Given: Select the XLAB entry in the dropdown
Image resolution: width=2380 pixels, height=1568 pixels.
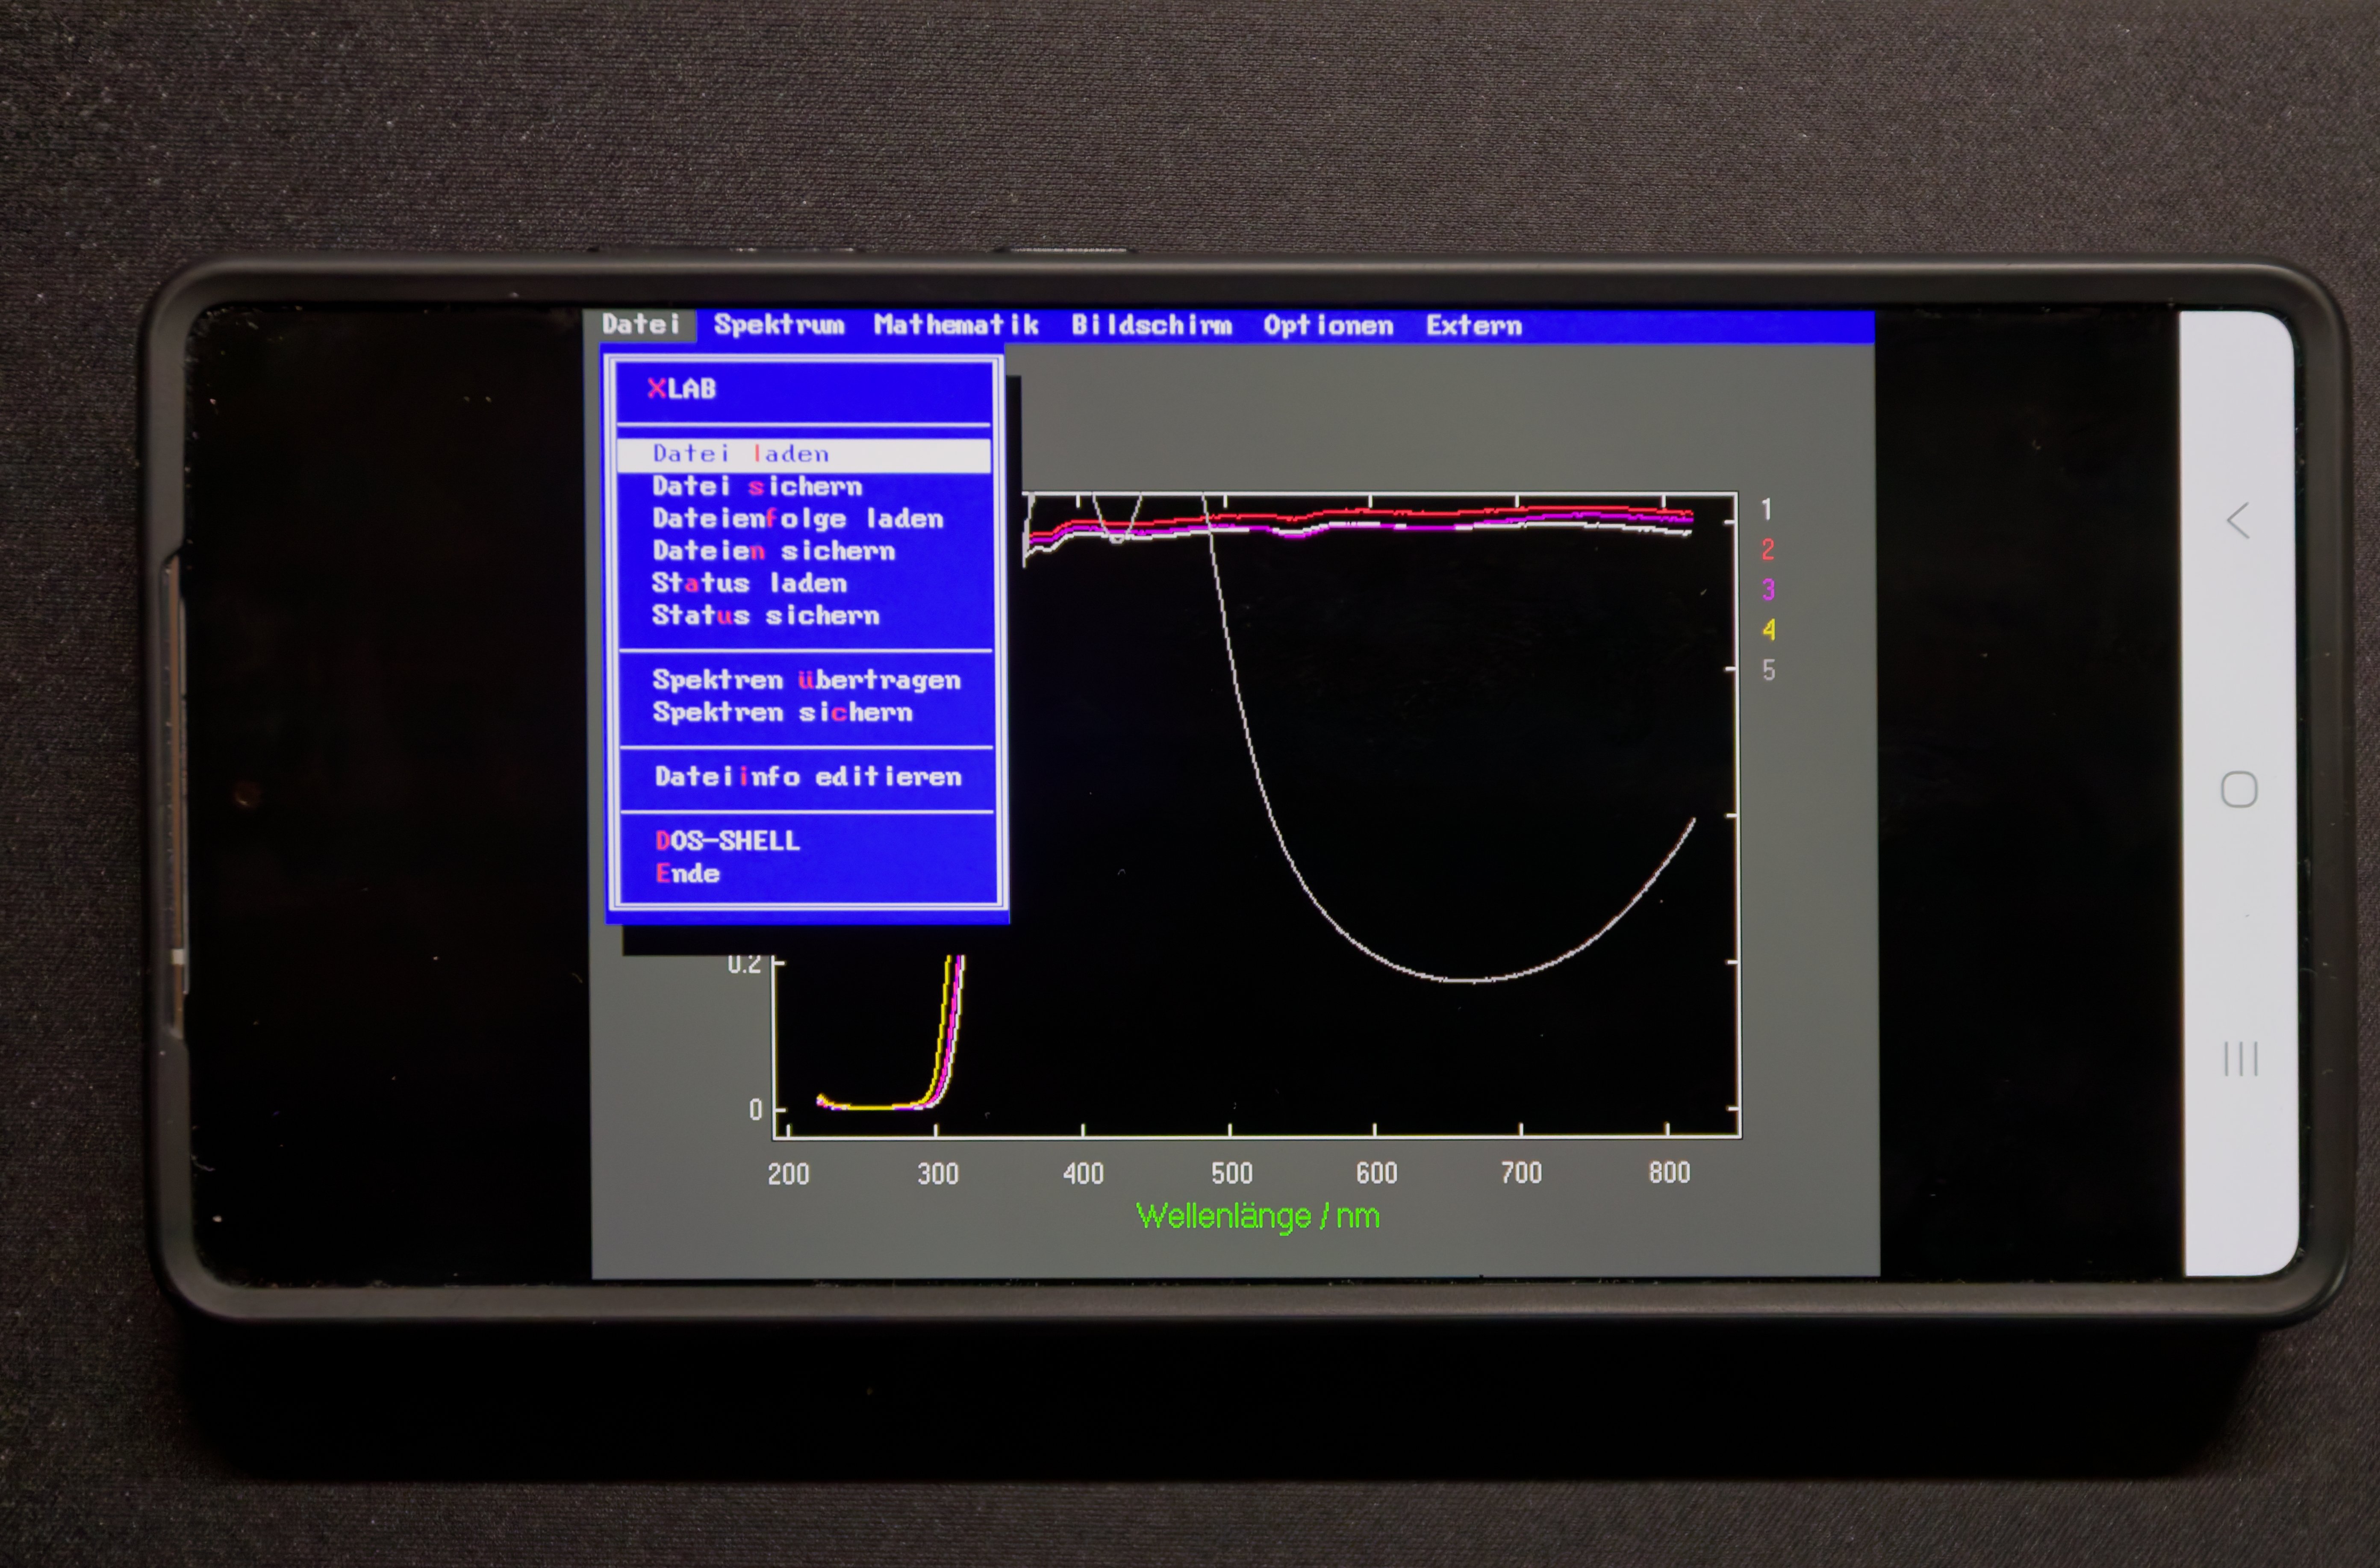Looking at the screenshot, I should 682,389.
